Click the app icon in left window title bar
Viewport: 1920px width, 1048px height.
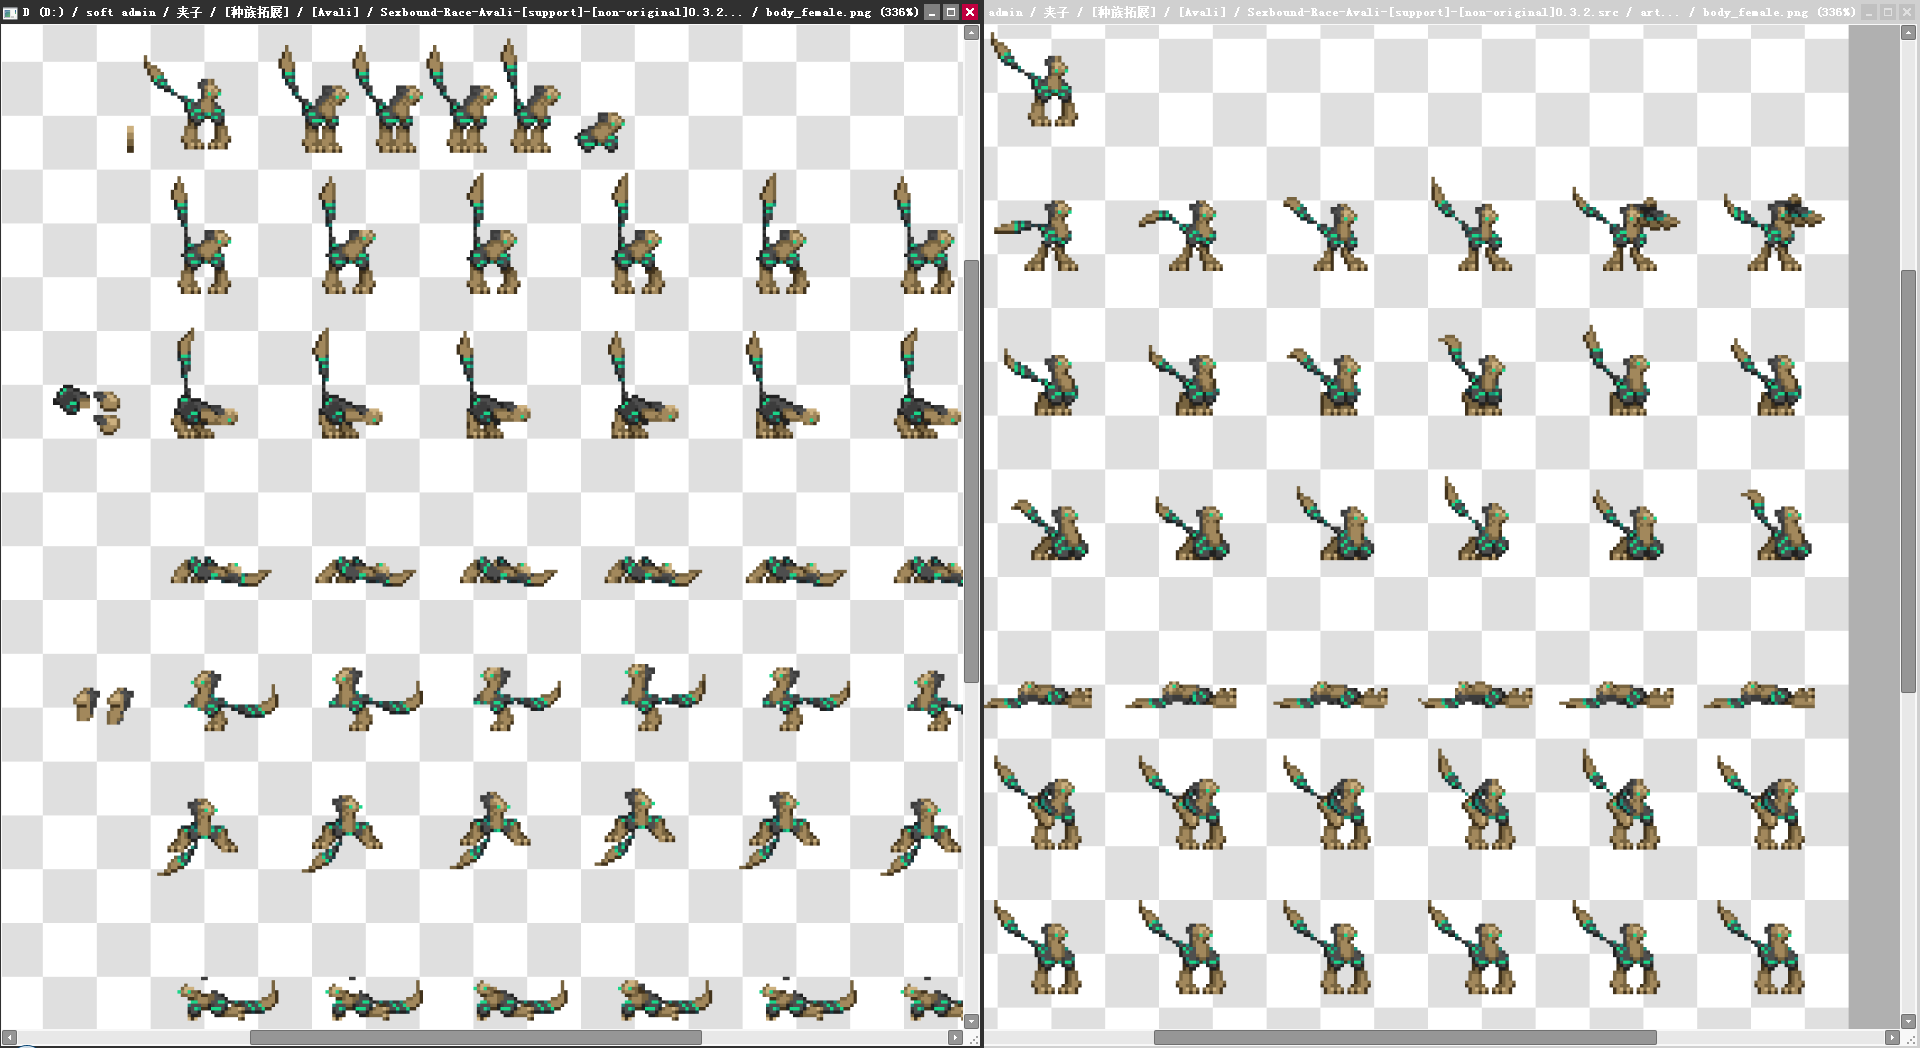(x=10, y=12)
